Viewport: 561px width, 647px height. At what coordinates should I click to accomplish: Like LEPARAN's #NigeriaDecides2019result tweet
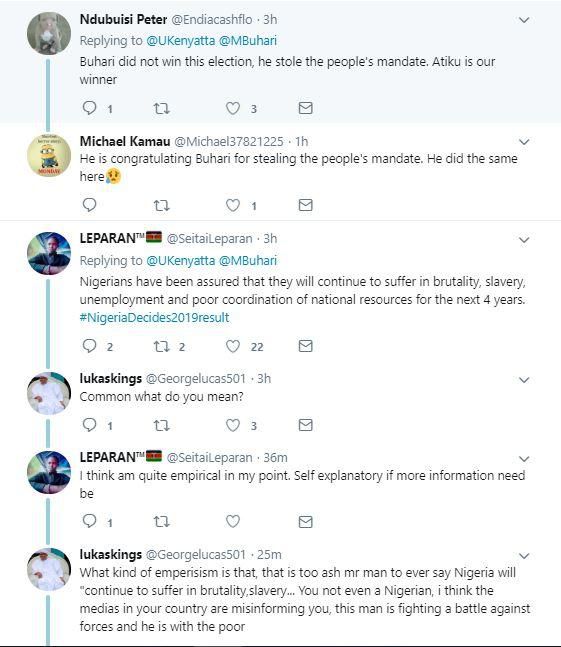point(233,346)
